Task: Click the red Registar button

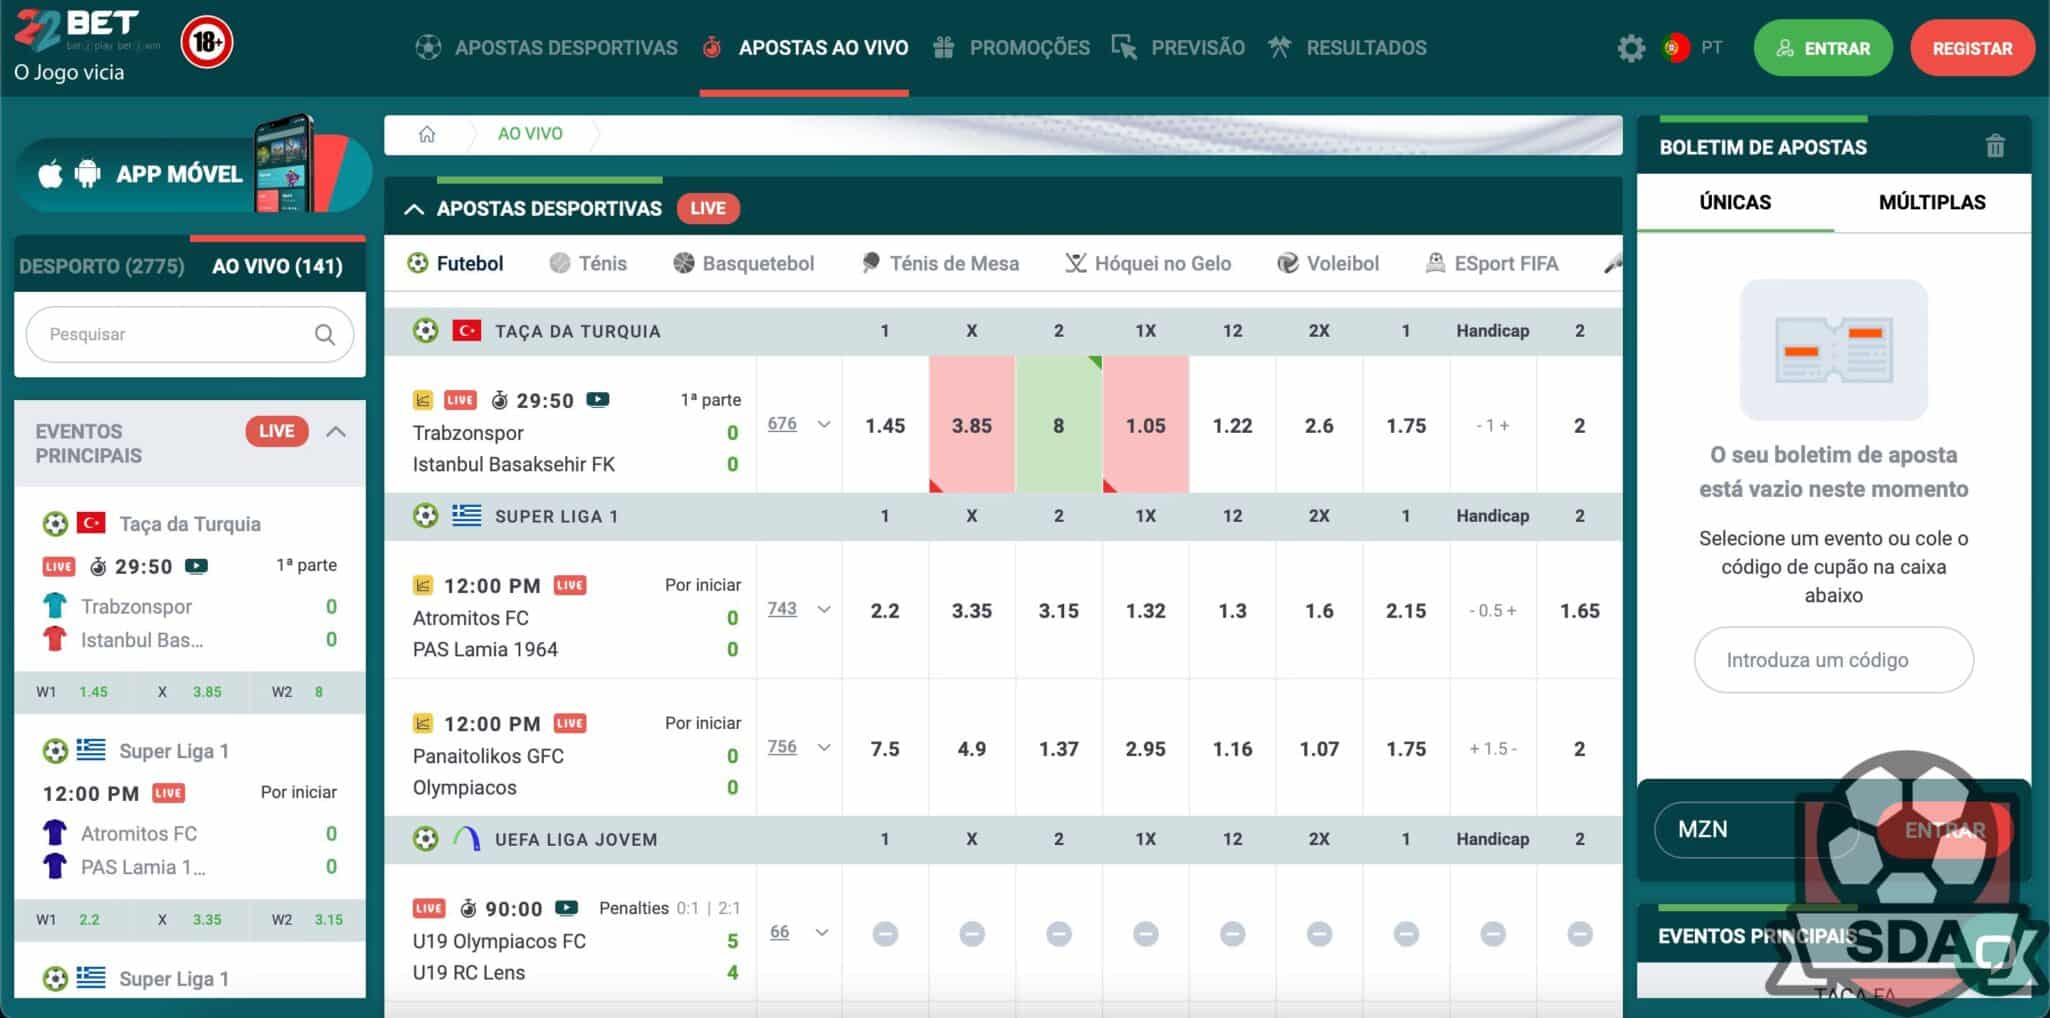Action: click(1971, 48)
